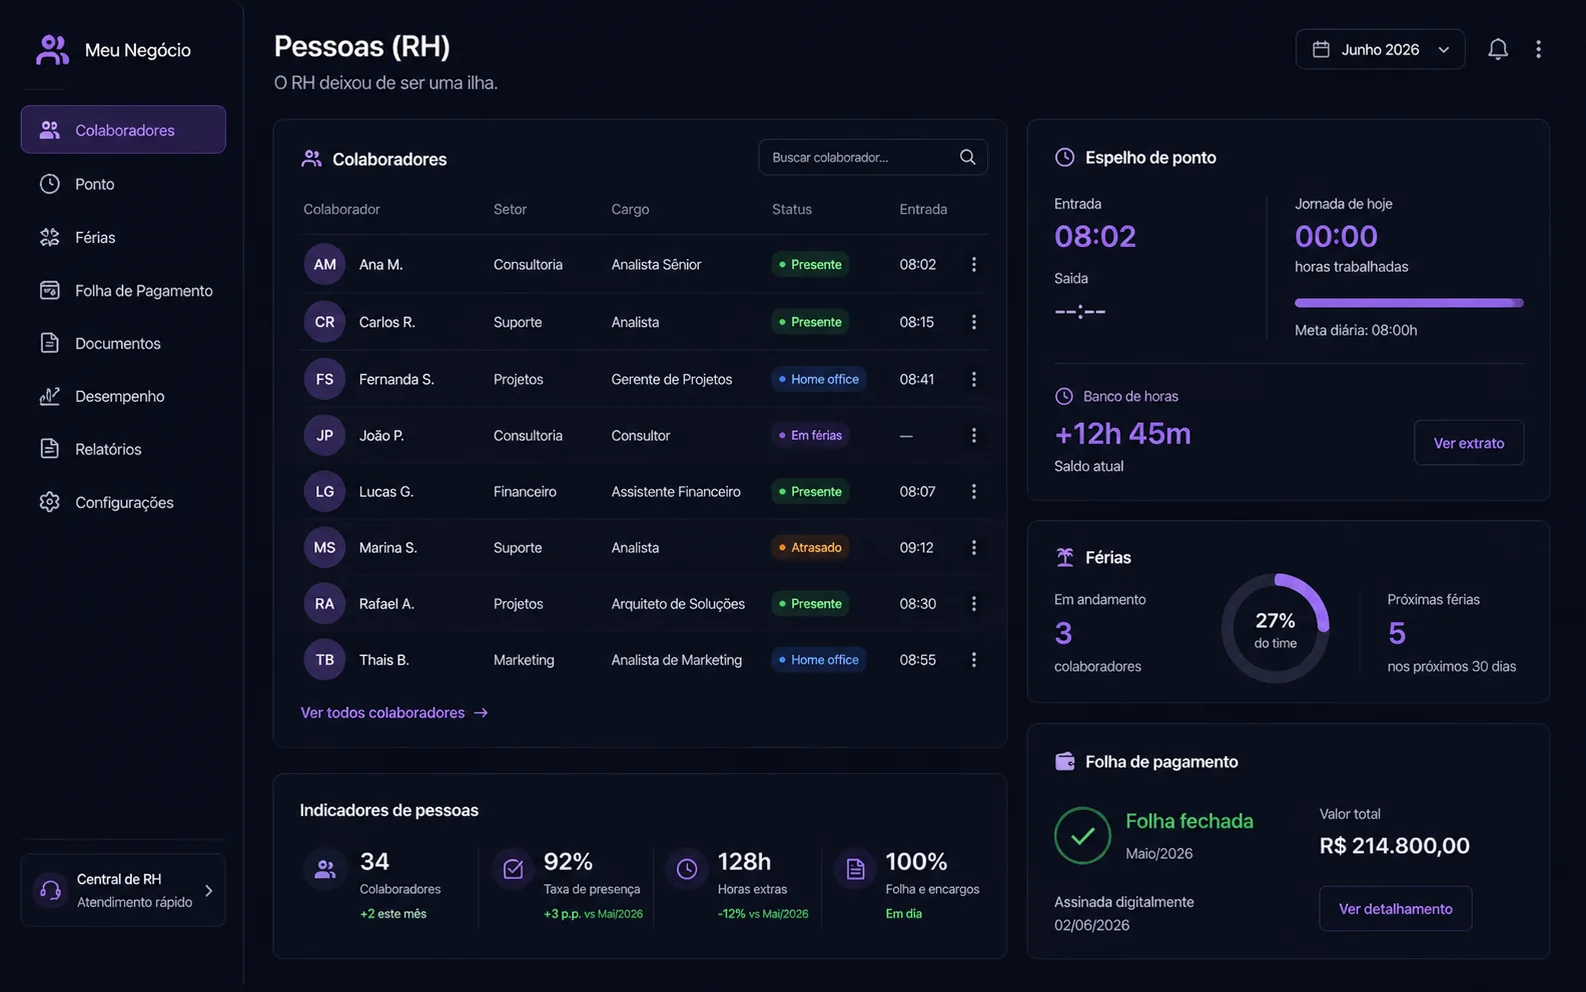Click the search magnifier icon in Colaboradores
This screenshot has width=1586, height=992.
coord(967,157)
